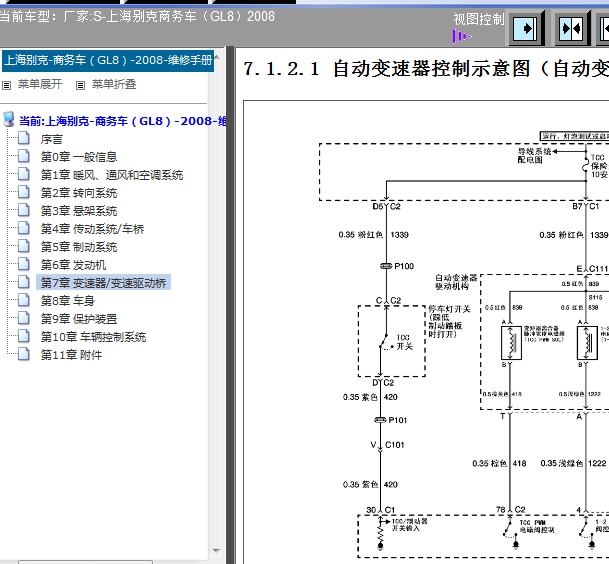The image size is (609, 564).
Task: Click the 0.35 浅绿色 1222 wire label
Action: (x=573, y=463)
